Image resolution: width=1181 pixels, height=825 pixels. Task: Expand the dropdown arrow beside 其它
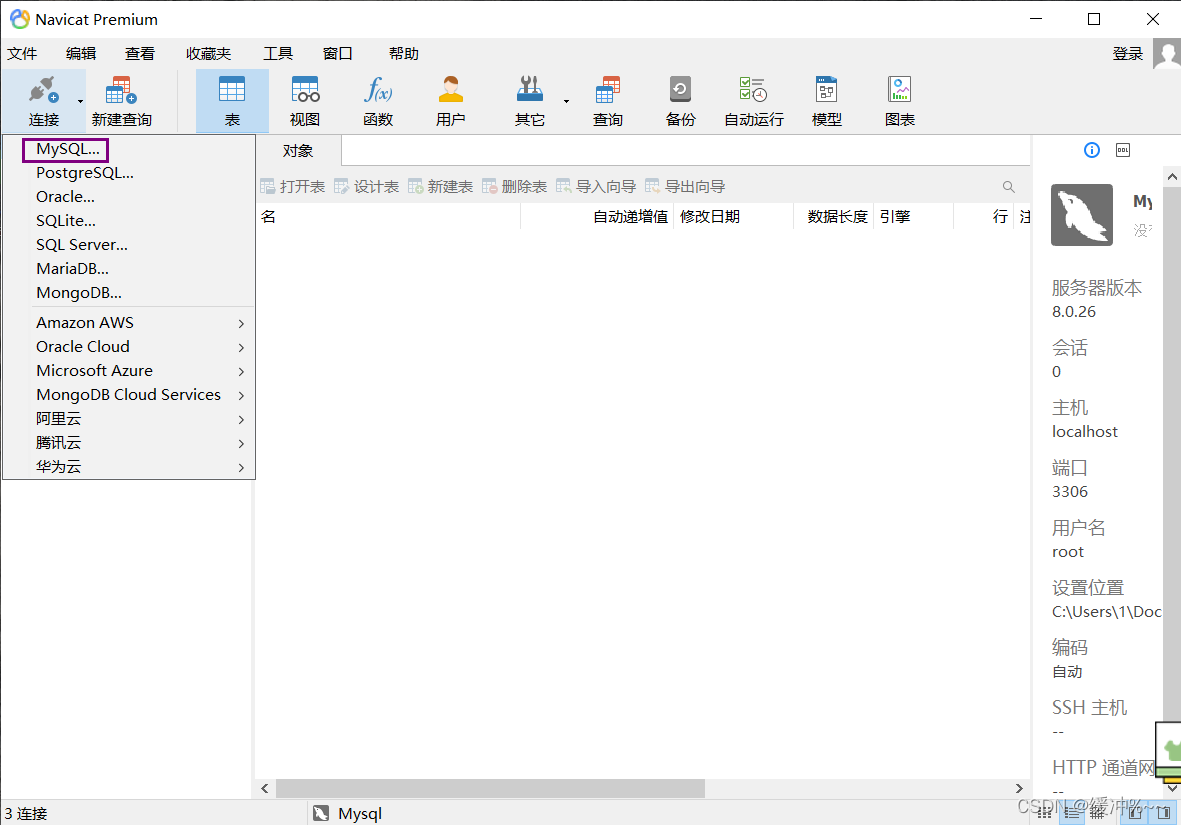(x=566, y=101)
